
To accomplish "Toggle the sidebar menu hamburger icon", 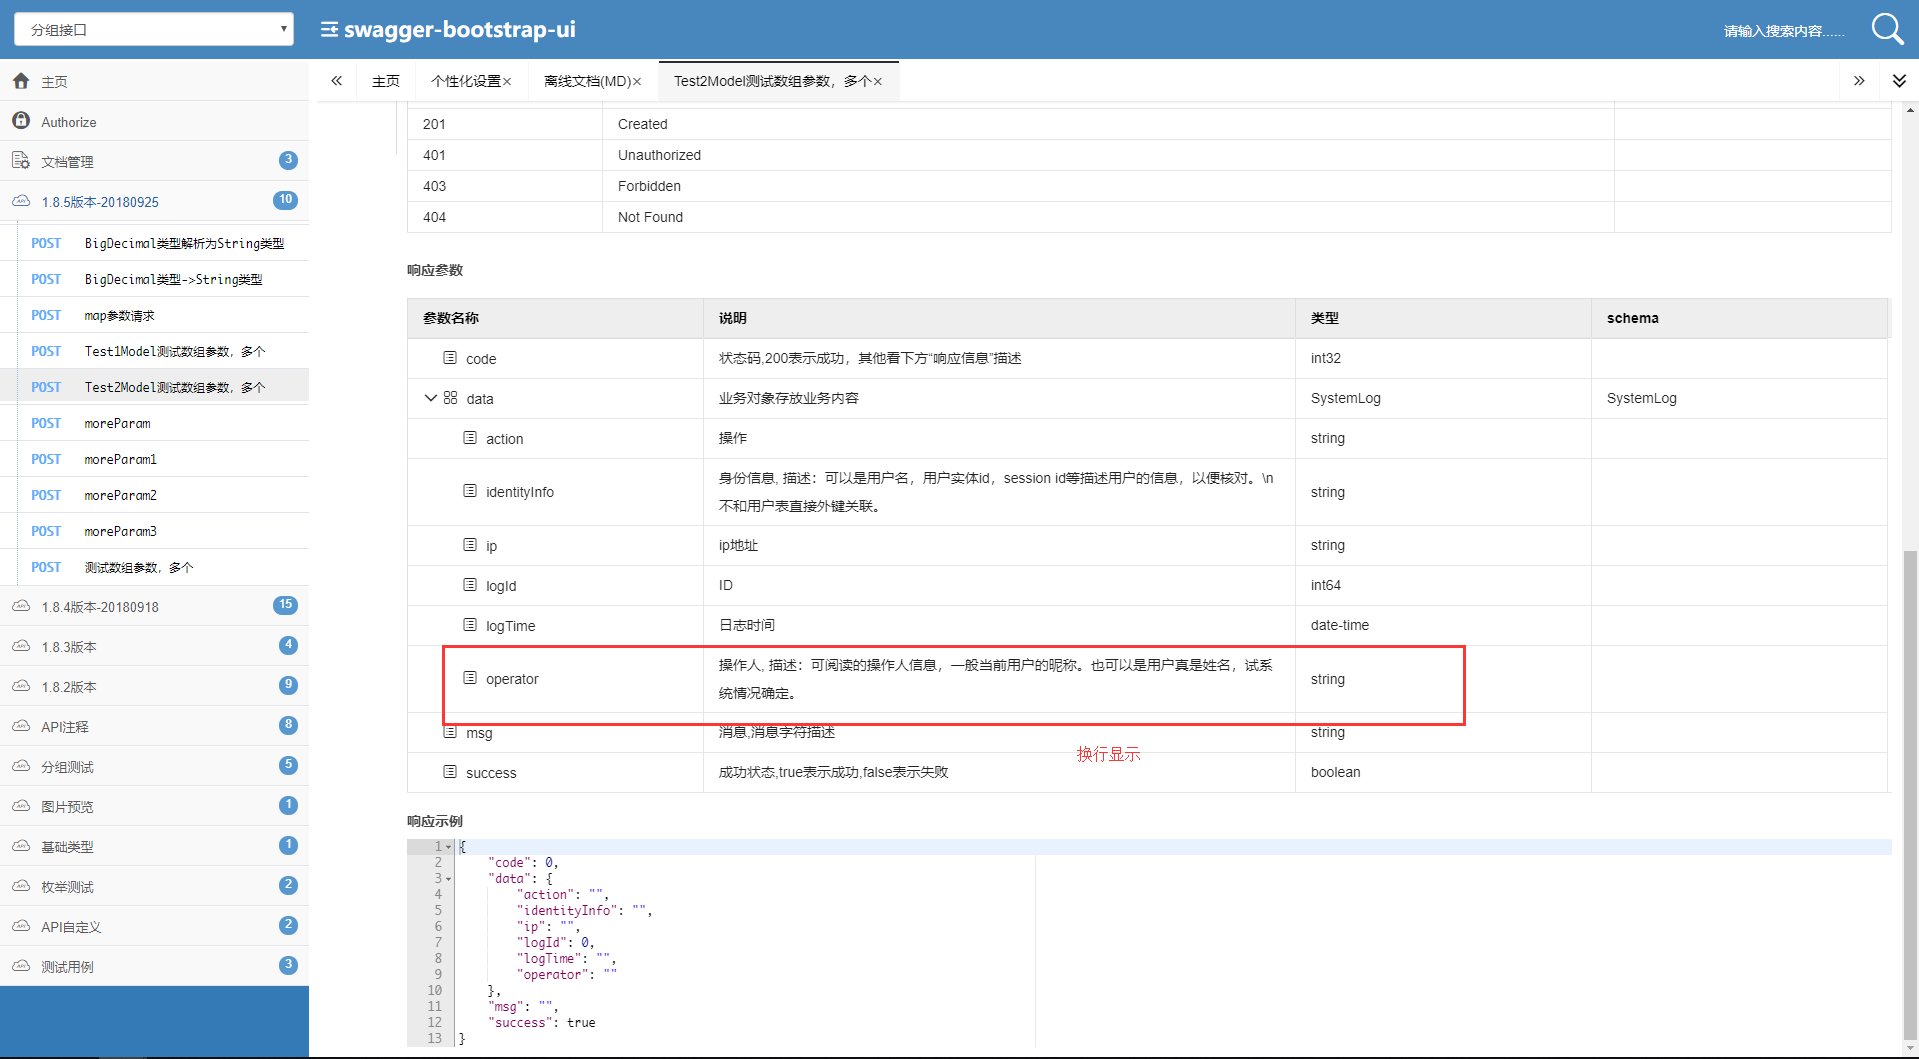I will pyautogui.click(x=329, y=30).
